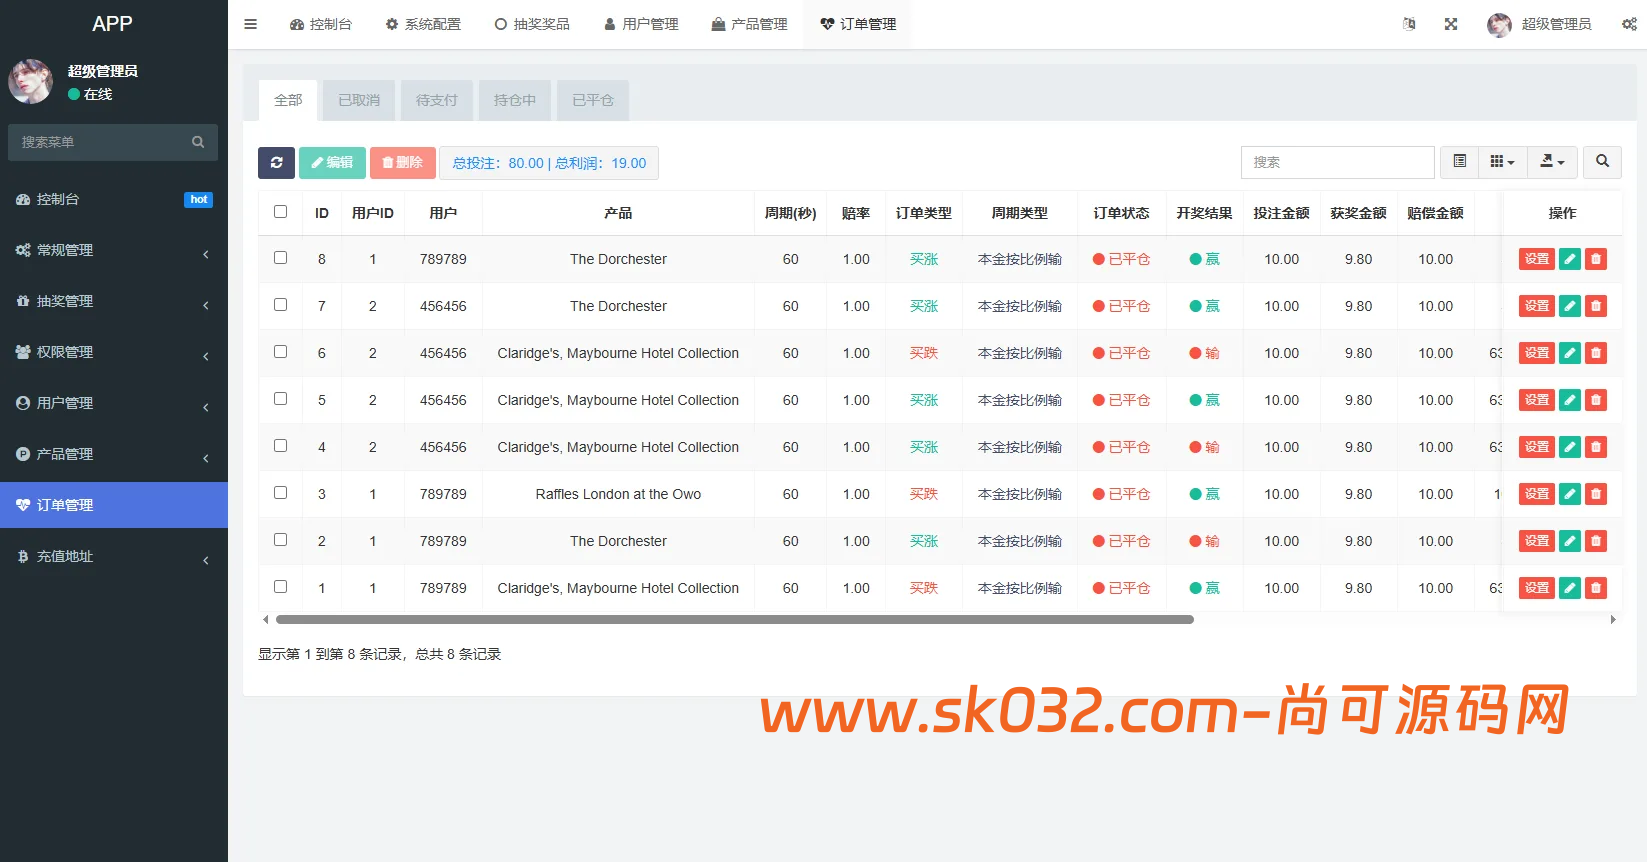Open the fullscreen toggle icon
Screen dimensions: 1647x862
click(1451, 24)
